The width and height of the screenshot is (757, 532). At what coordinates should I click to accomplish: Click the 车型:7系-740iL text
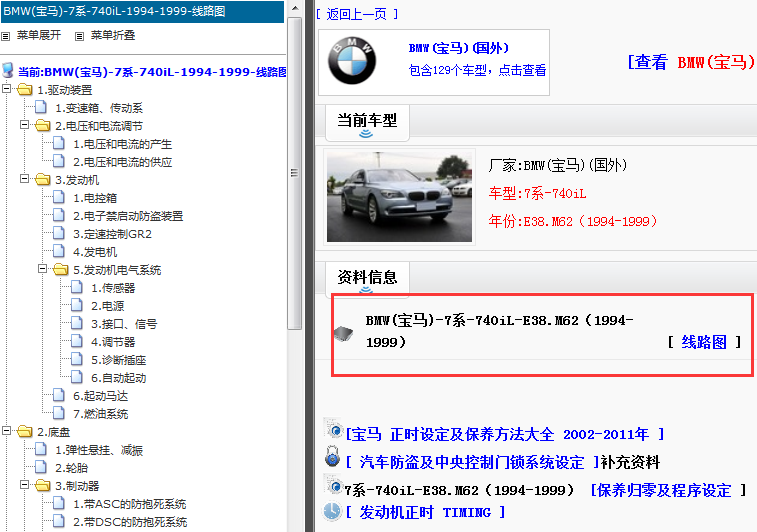coord(537,194)
